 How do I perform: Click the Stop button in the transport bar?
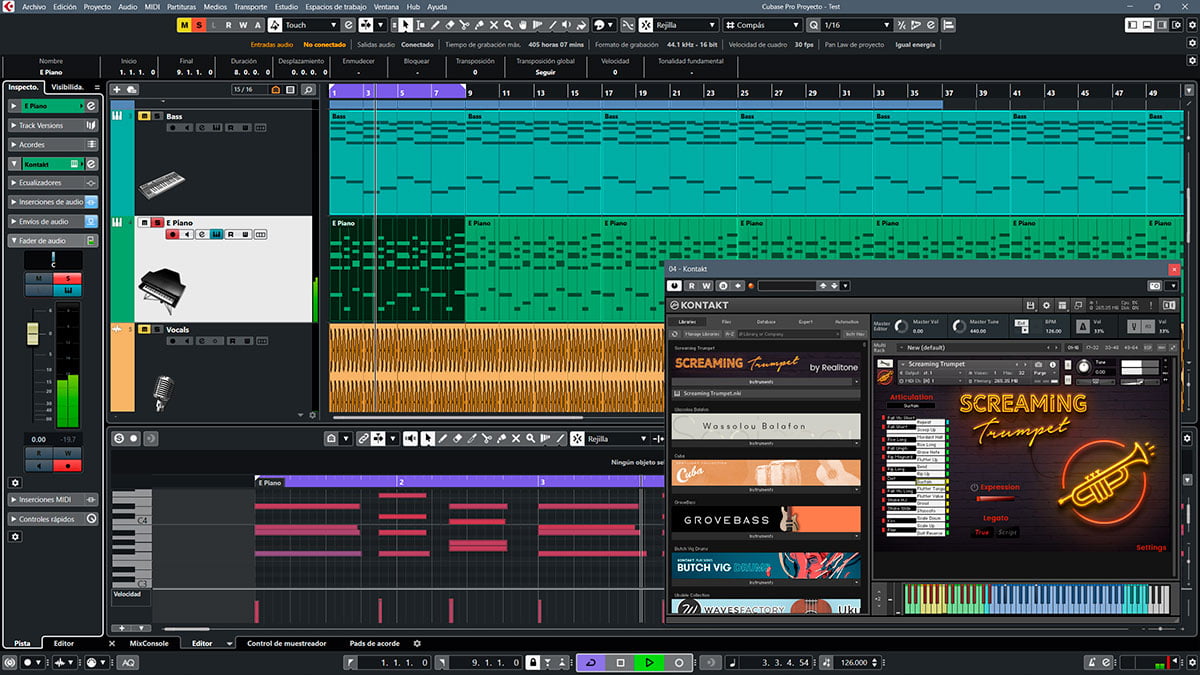(620, 662)
